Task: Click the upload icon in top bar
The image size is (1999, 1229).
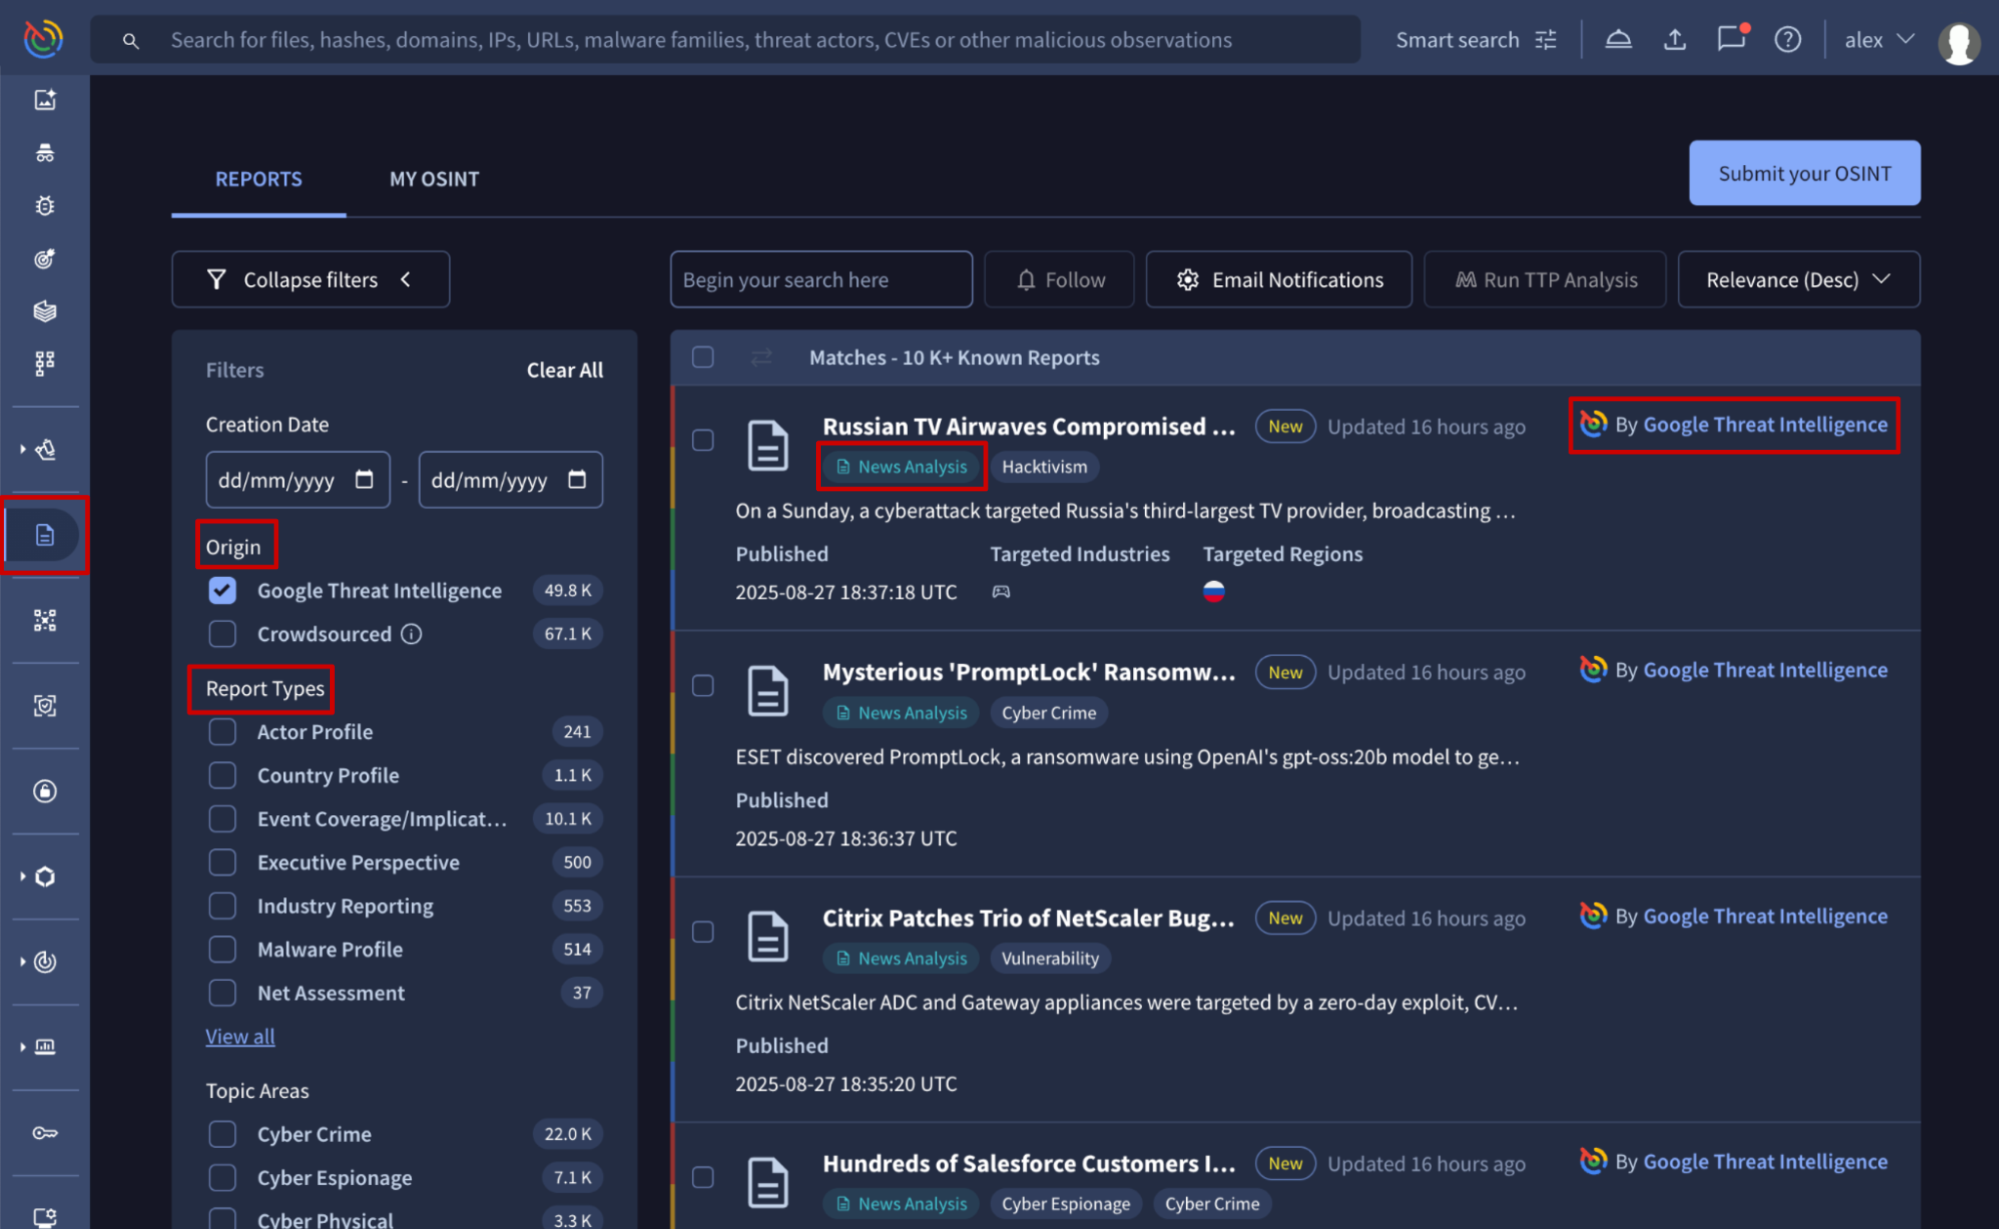Action: click(1674, 39)
